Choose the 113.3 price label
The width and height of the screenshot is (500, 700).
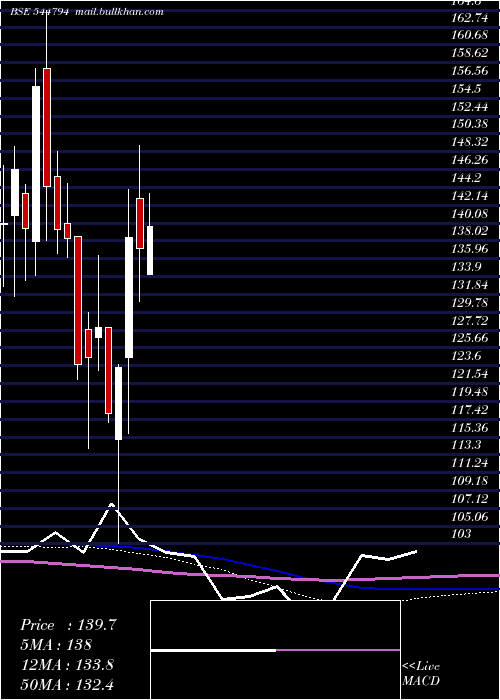(467, 445)
